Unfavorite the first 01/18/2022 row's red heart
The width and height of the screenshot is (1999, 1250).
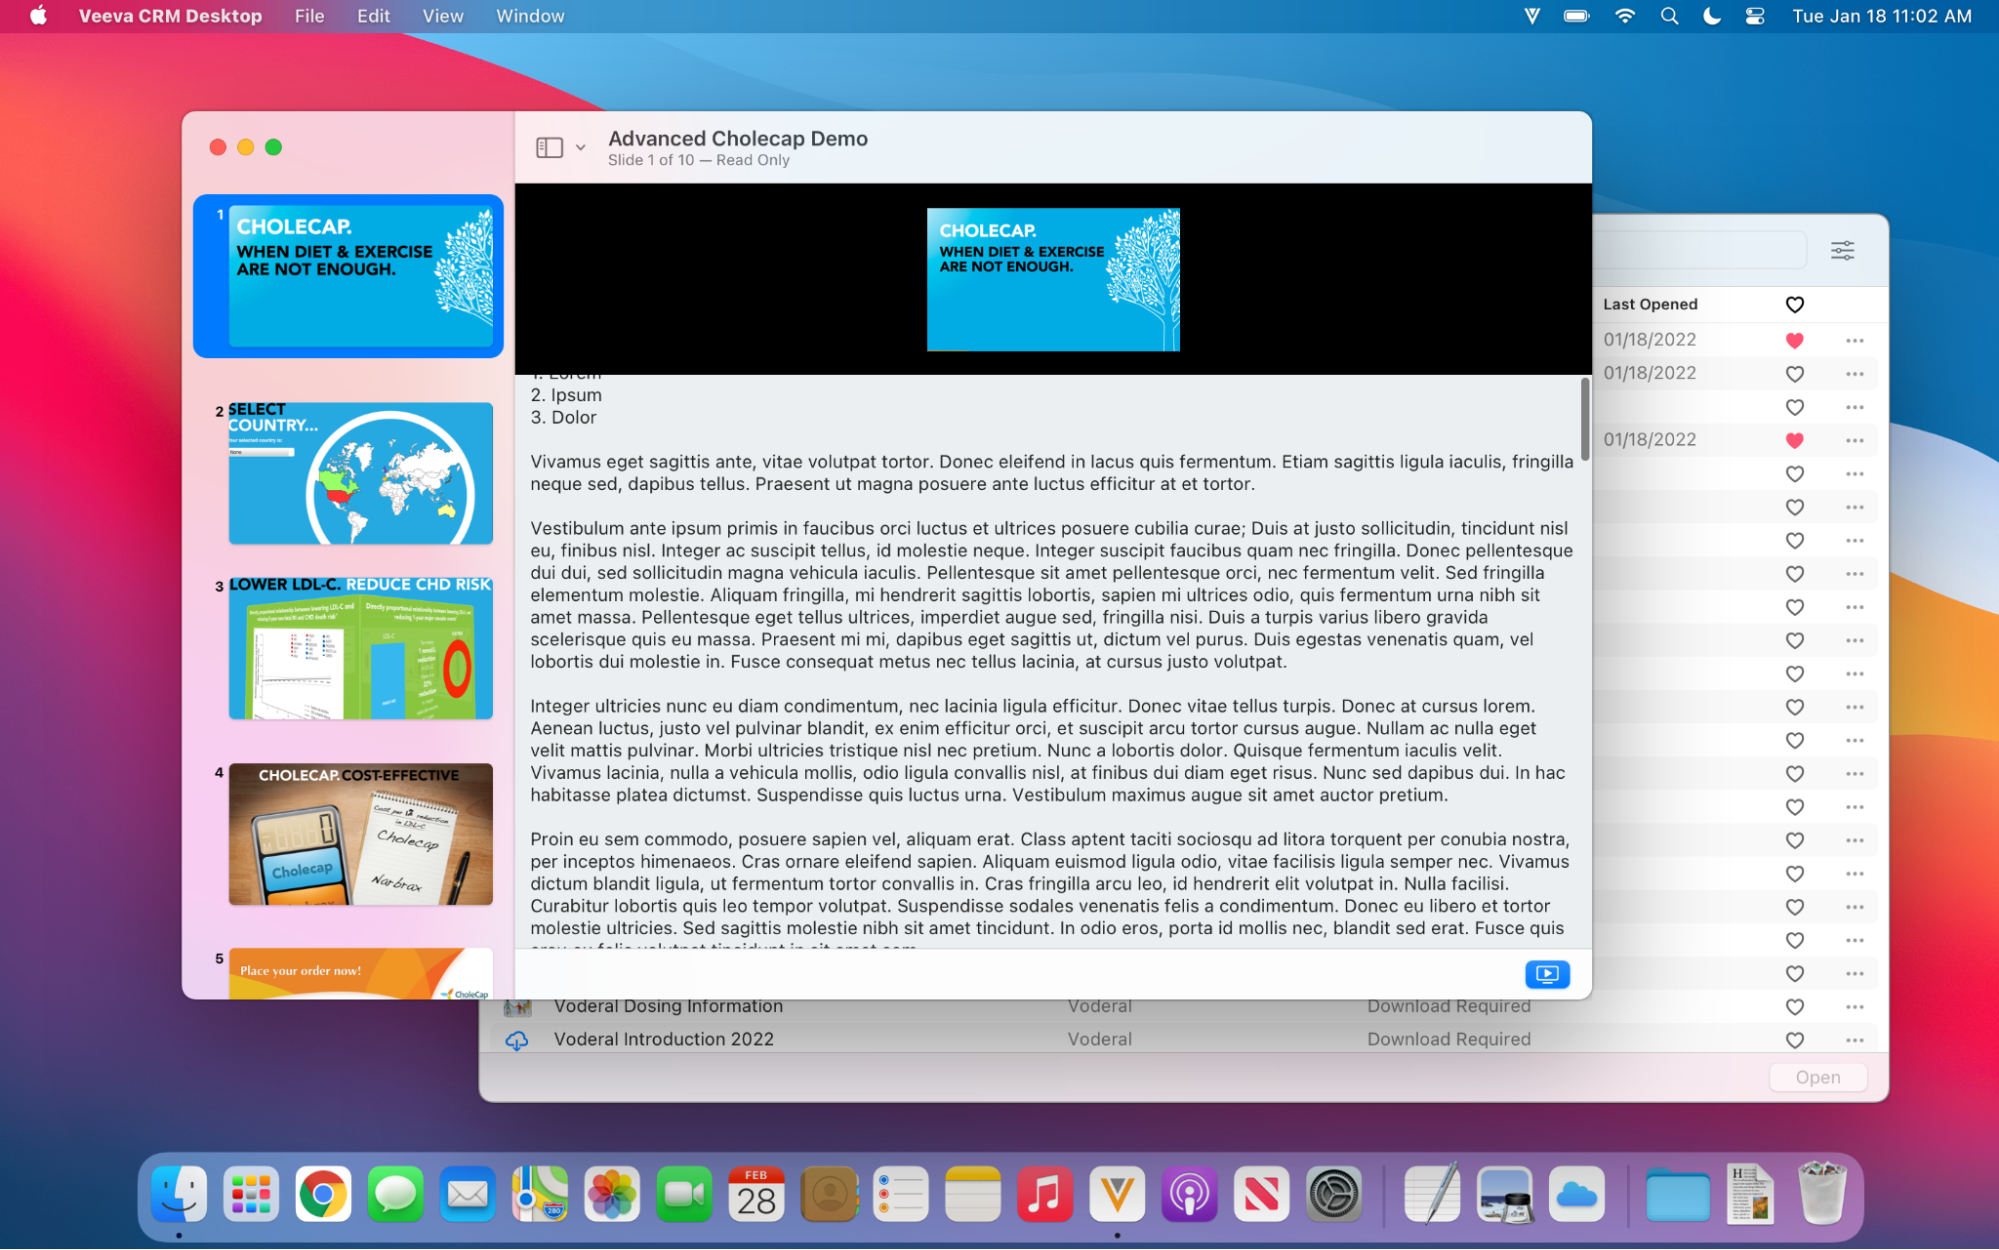click(1794, 341)
